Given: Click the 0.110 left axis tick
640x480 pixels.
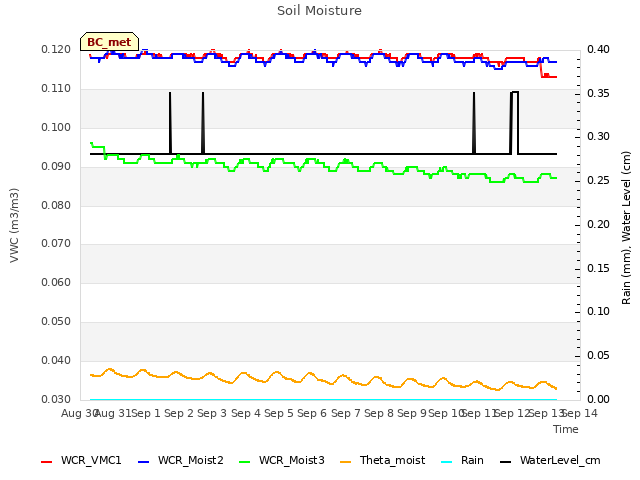Looking at the screenshot, I should click(56, 89).
